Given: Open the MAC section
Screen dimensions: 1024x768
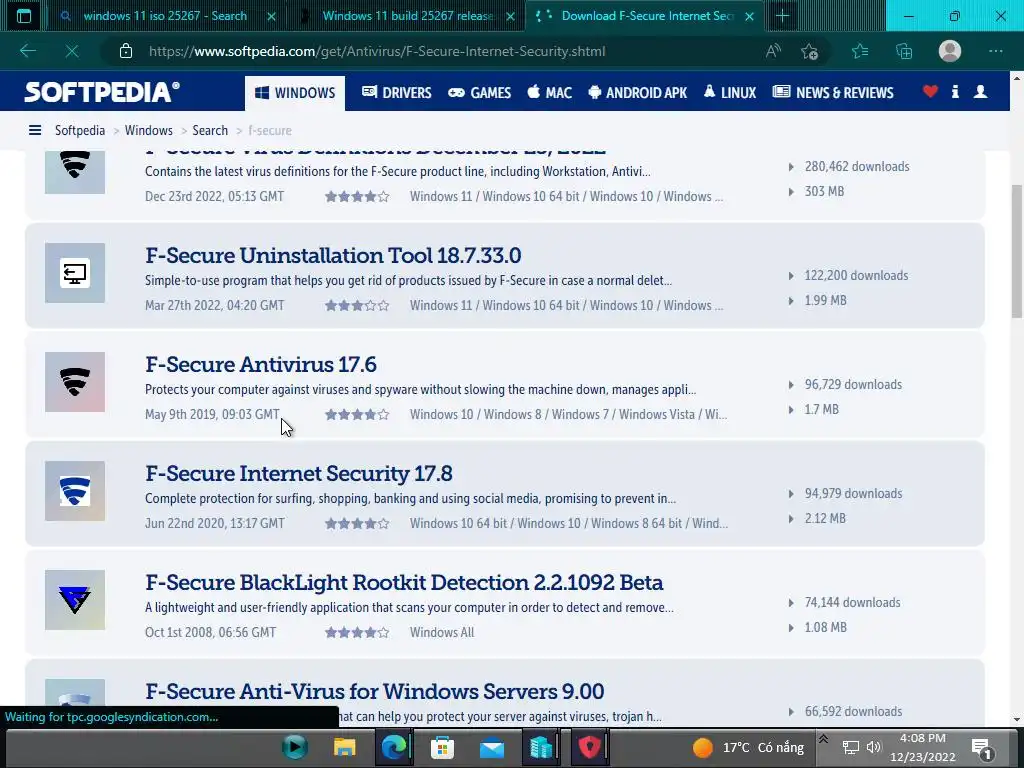Looking at the screenshot, I should coord(550,93).
